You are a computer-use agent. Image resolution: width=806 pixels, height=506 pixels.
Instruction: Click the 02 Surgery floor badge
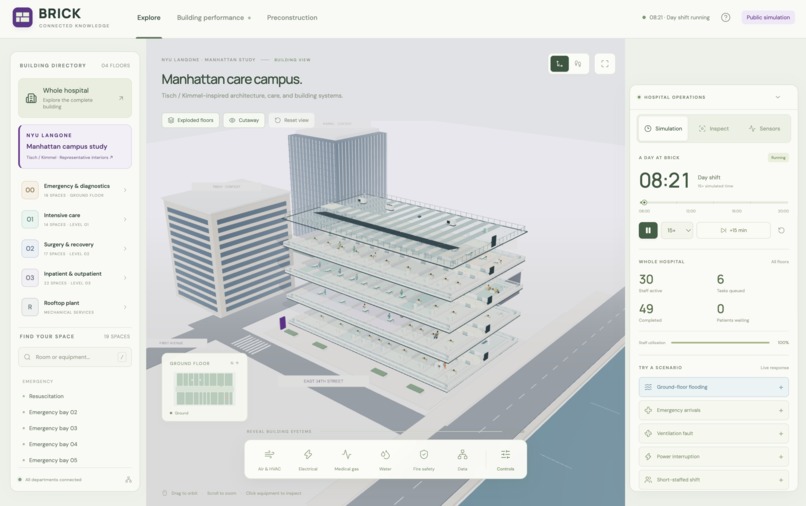(30, 249)
